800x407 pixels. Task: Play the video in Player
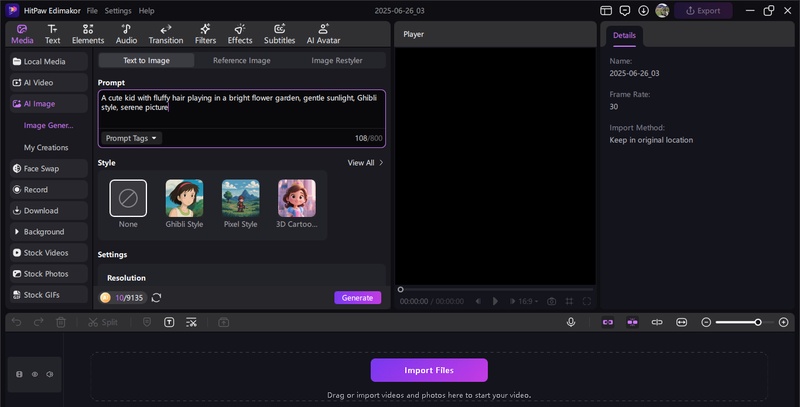495,301
